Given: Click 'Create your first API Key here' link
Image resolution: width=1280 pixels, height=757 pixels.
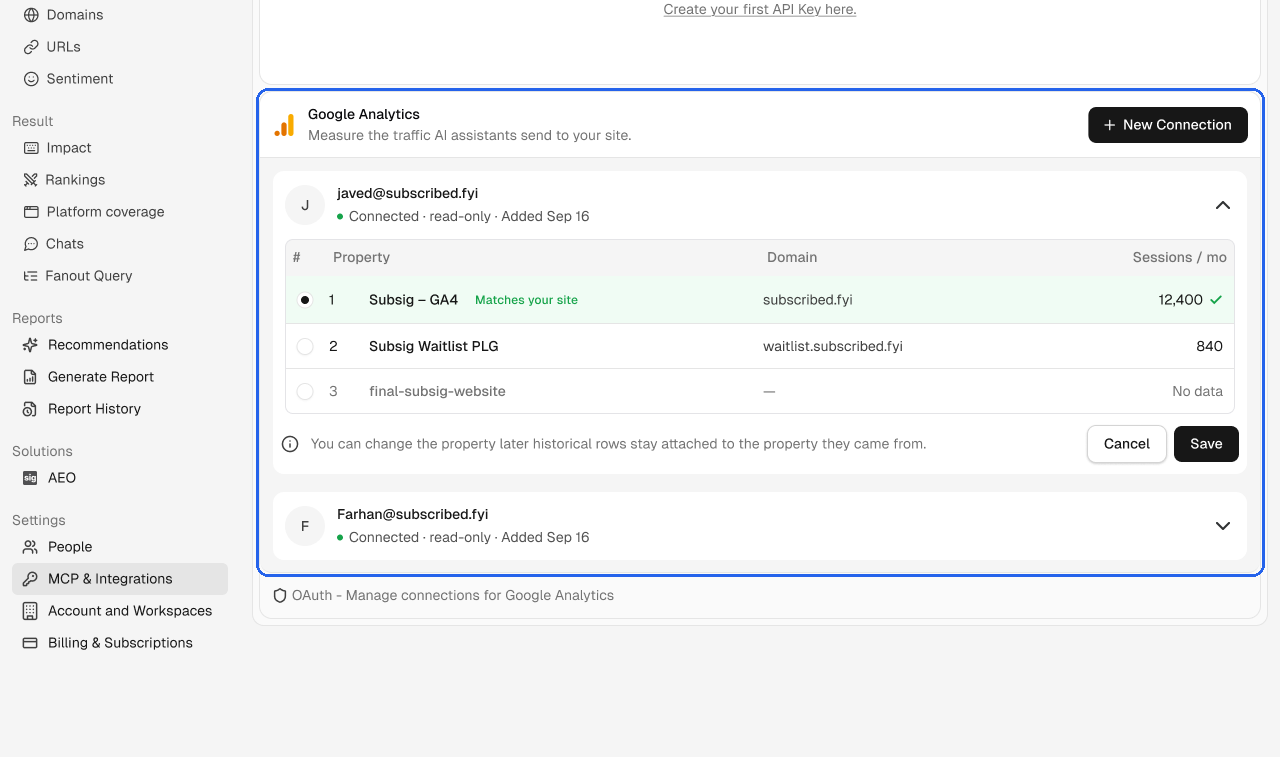Looking at the screenshot, I should (760, 9).
